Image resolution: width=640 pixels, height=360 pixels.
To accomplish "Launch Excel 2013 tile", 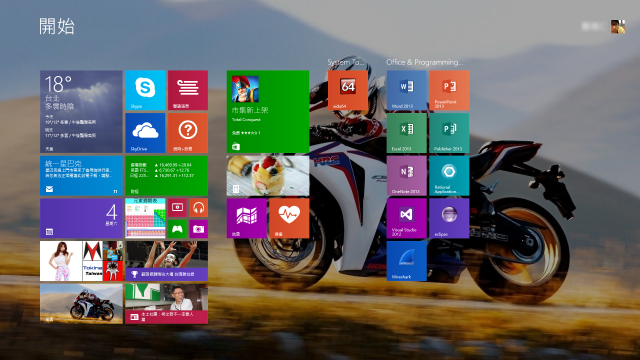I will 407,133.
